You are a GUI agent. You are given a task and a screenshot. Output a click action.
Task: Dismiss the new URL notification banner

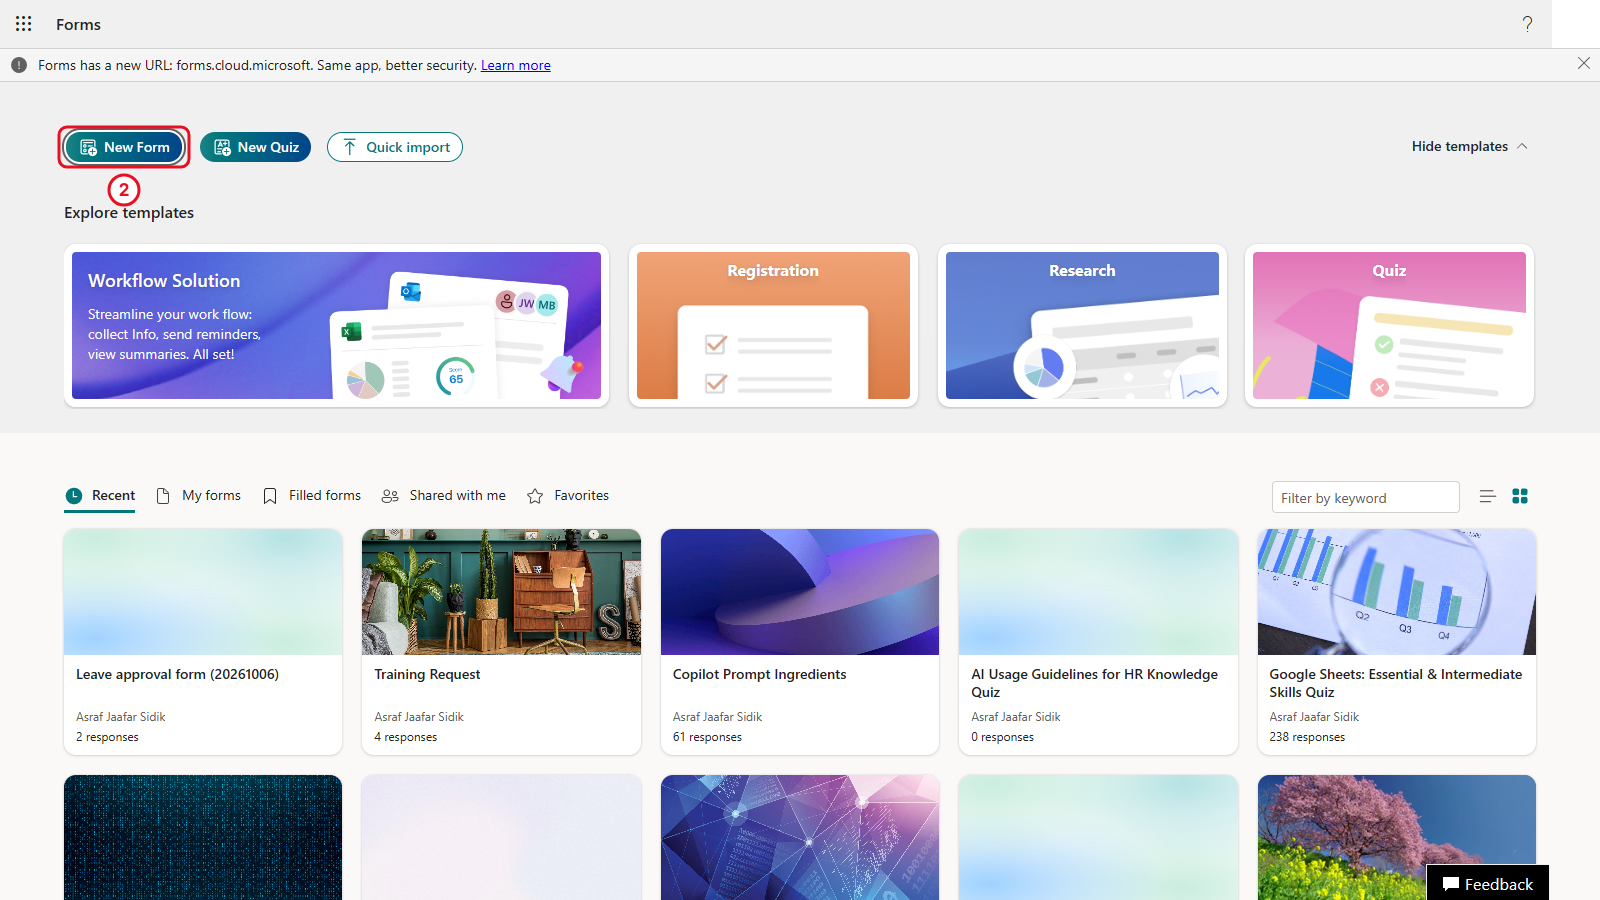(1584, 63)
